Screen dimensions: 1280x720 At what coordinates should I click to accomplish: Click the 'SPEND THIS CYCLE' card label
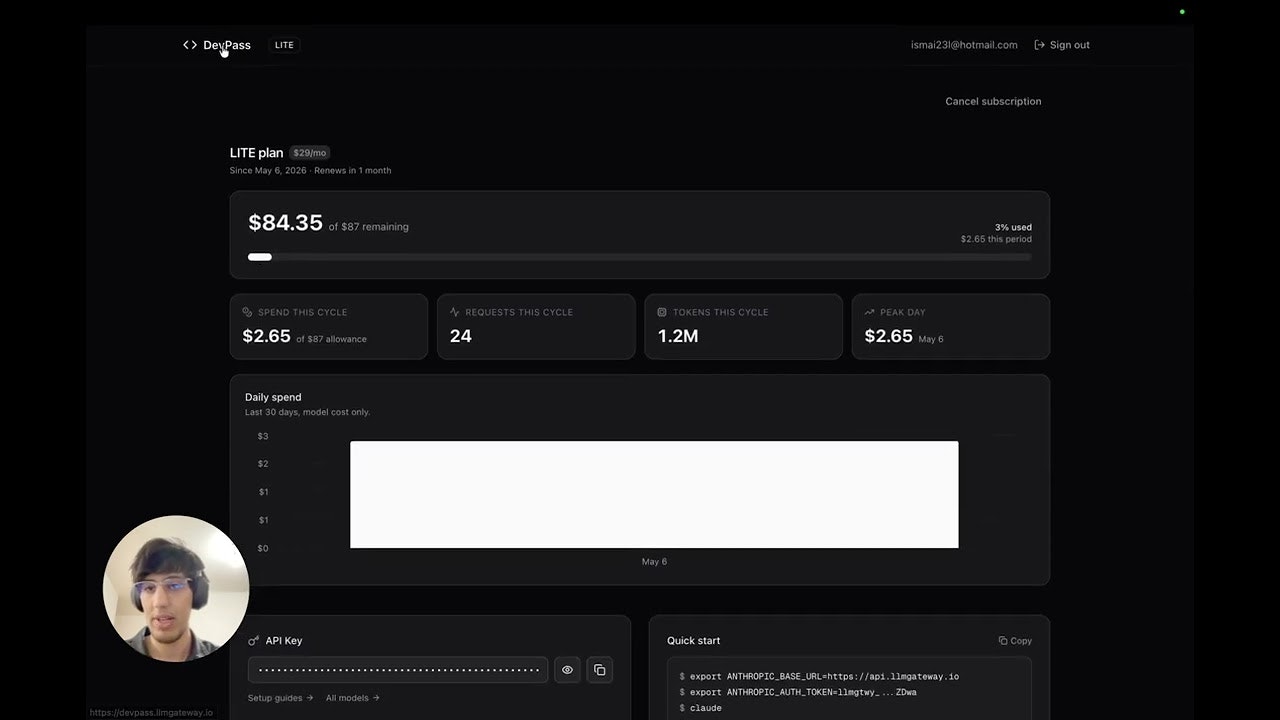[303, 312]
